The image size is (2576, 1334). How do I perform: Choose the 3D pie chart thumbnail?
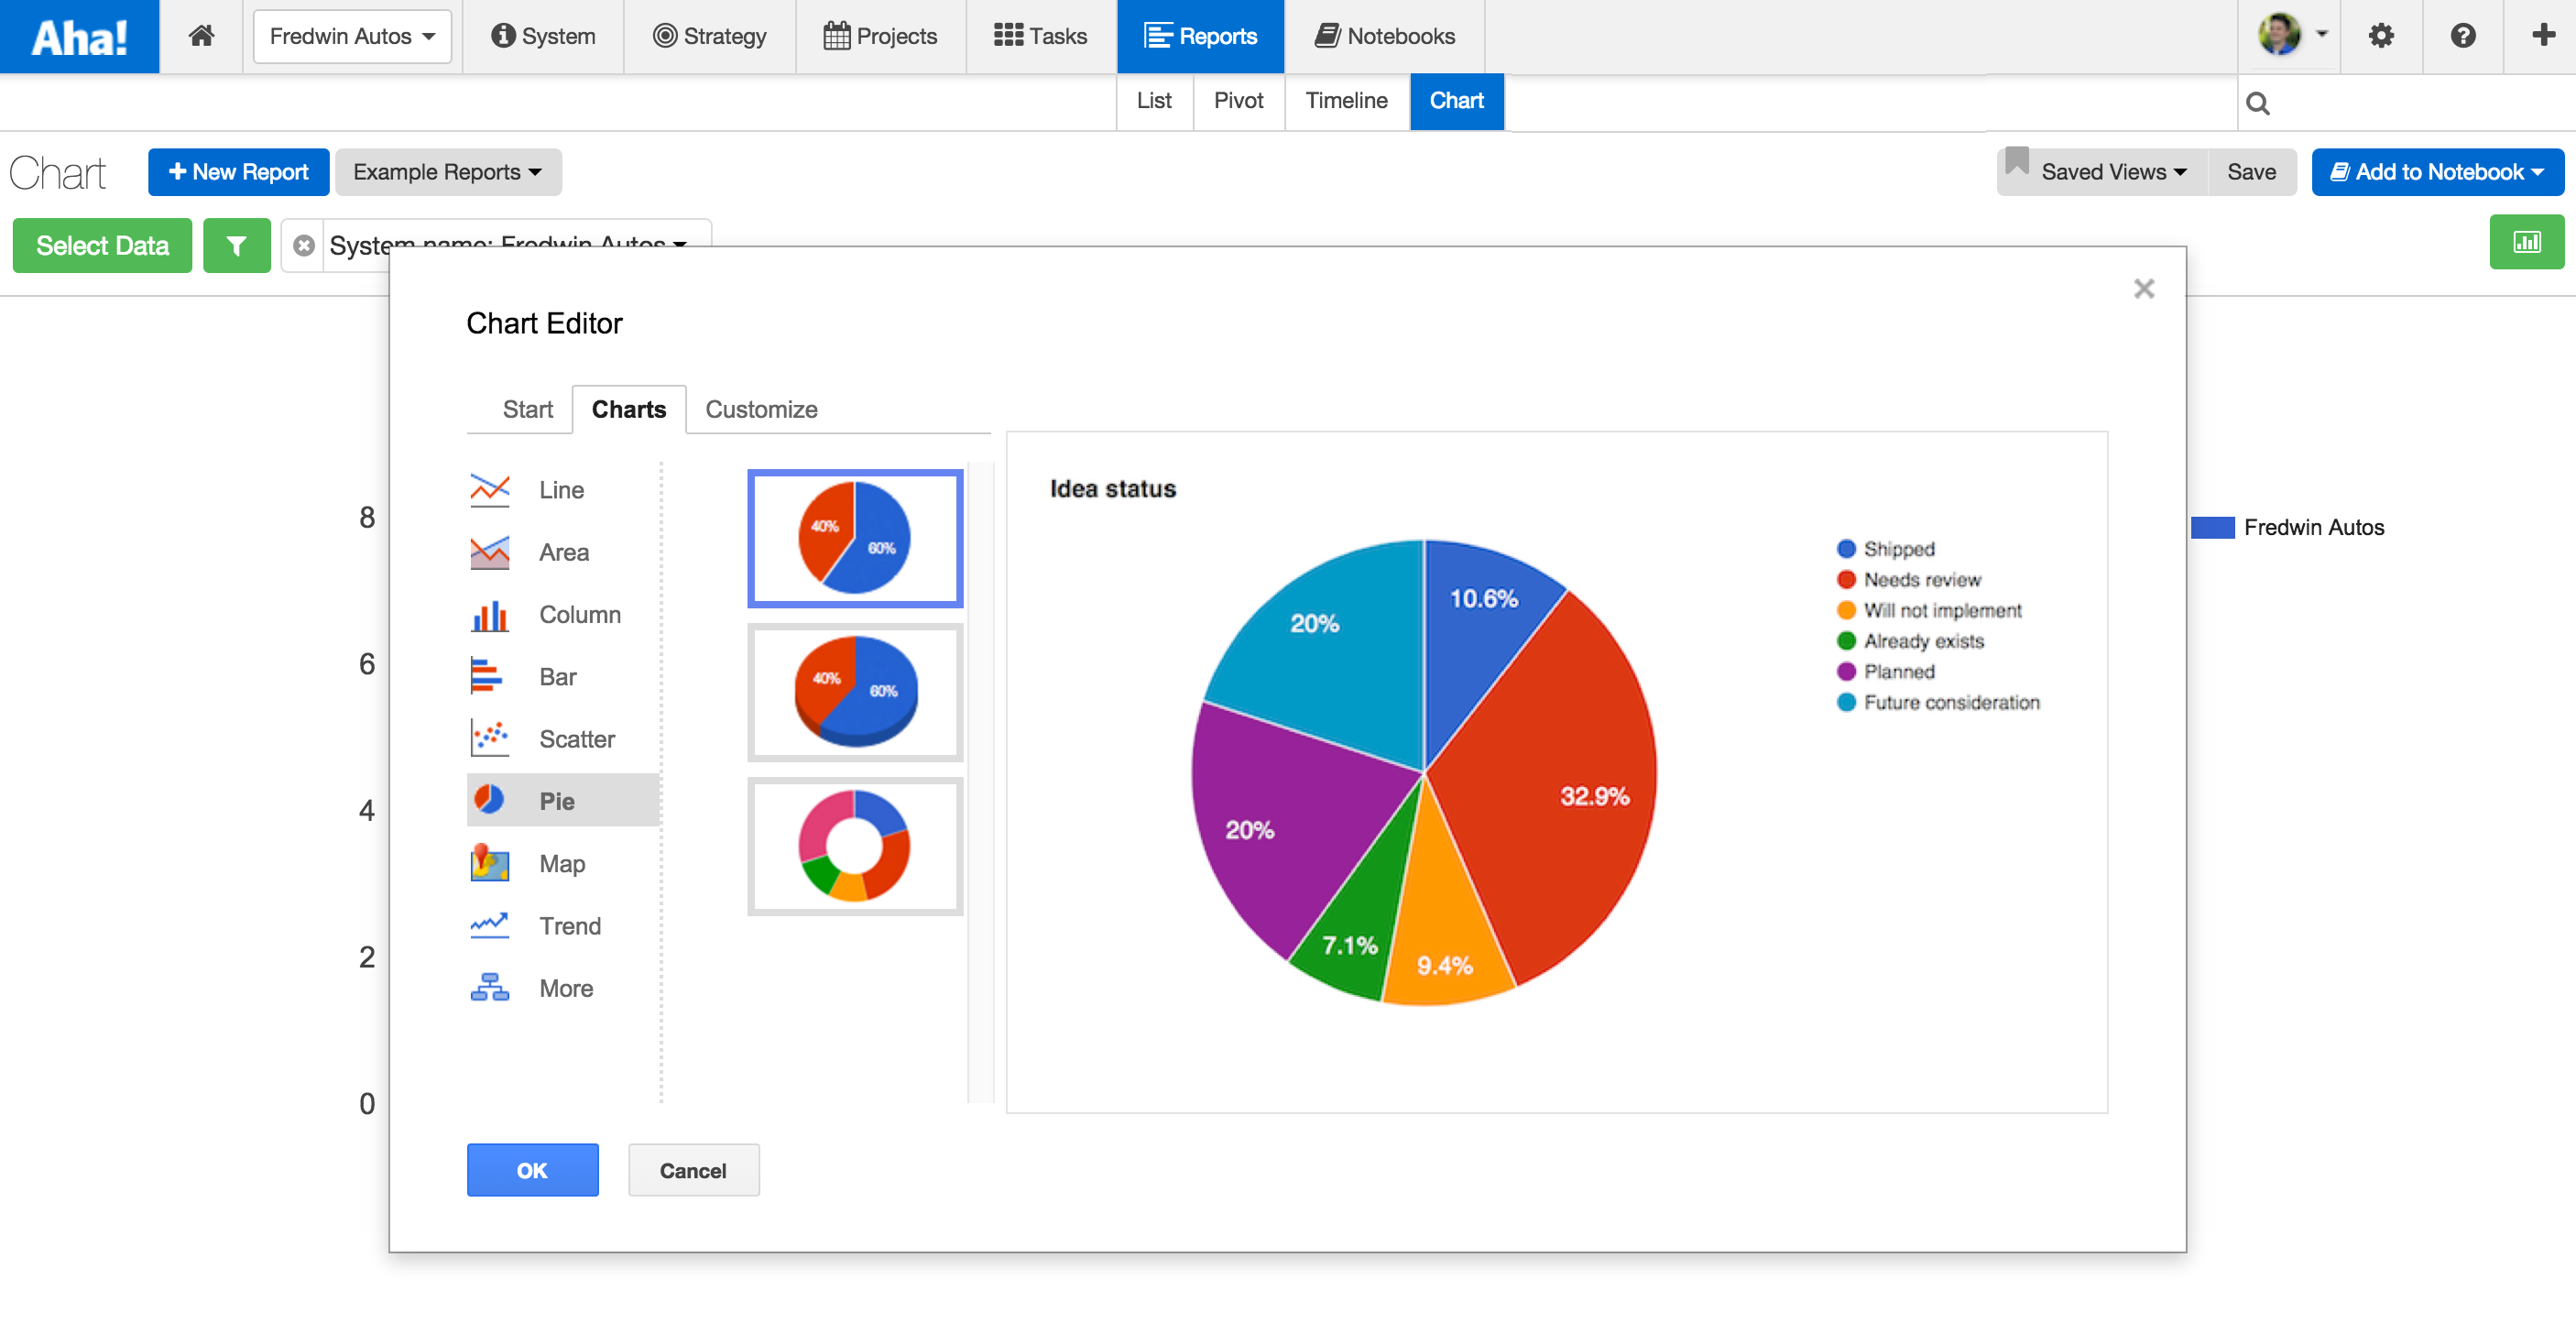(855, 692)
